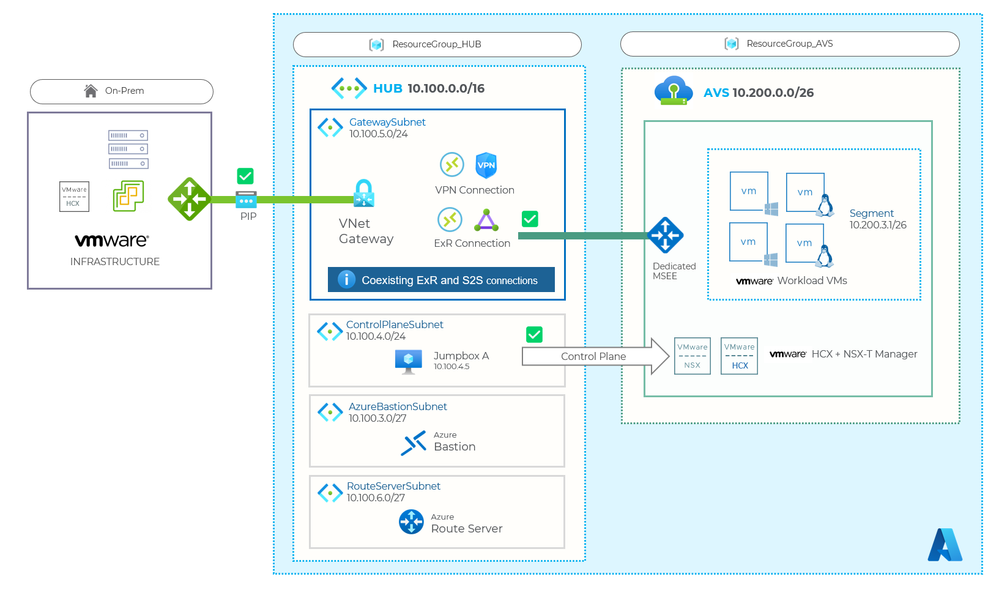Click the 'Jumpbox A' label
The height and width of the screenshot is (589, 999).
(x=461, y=356)
